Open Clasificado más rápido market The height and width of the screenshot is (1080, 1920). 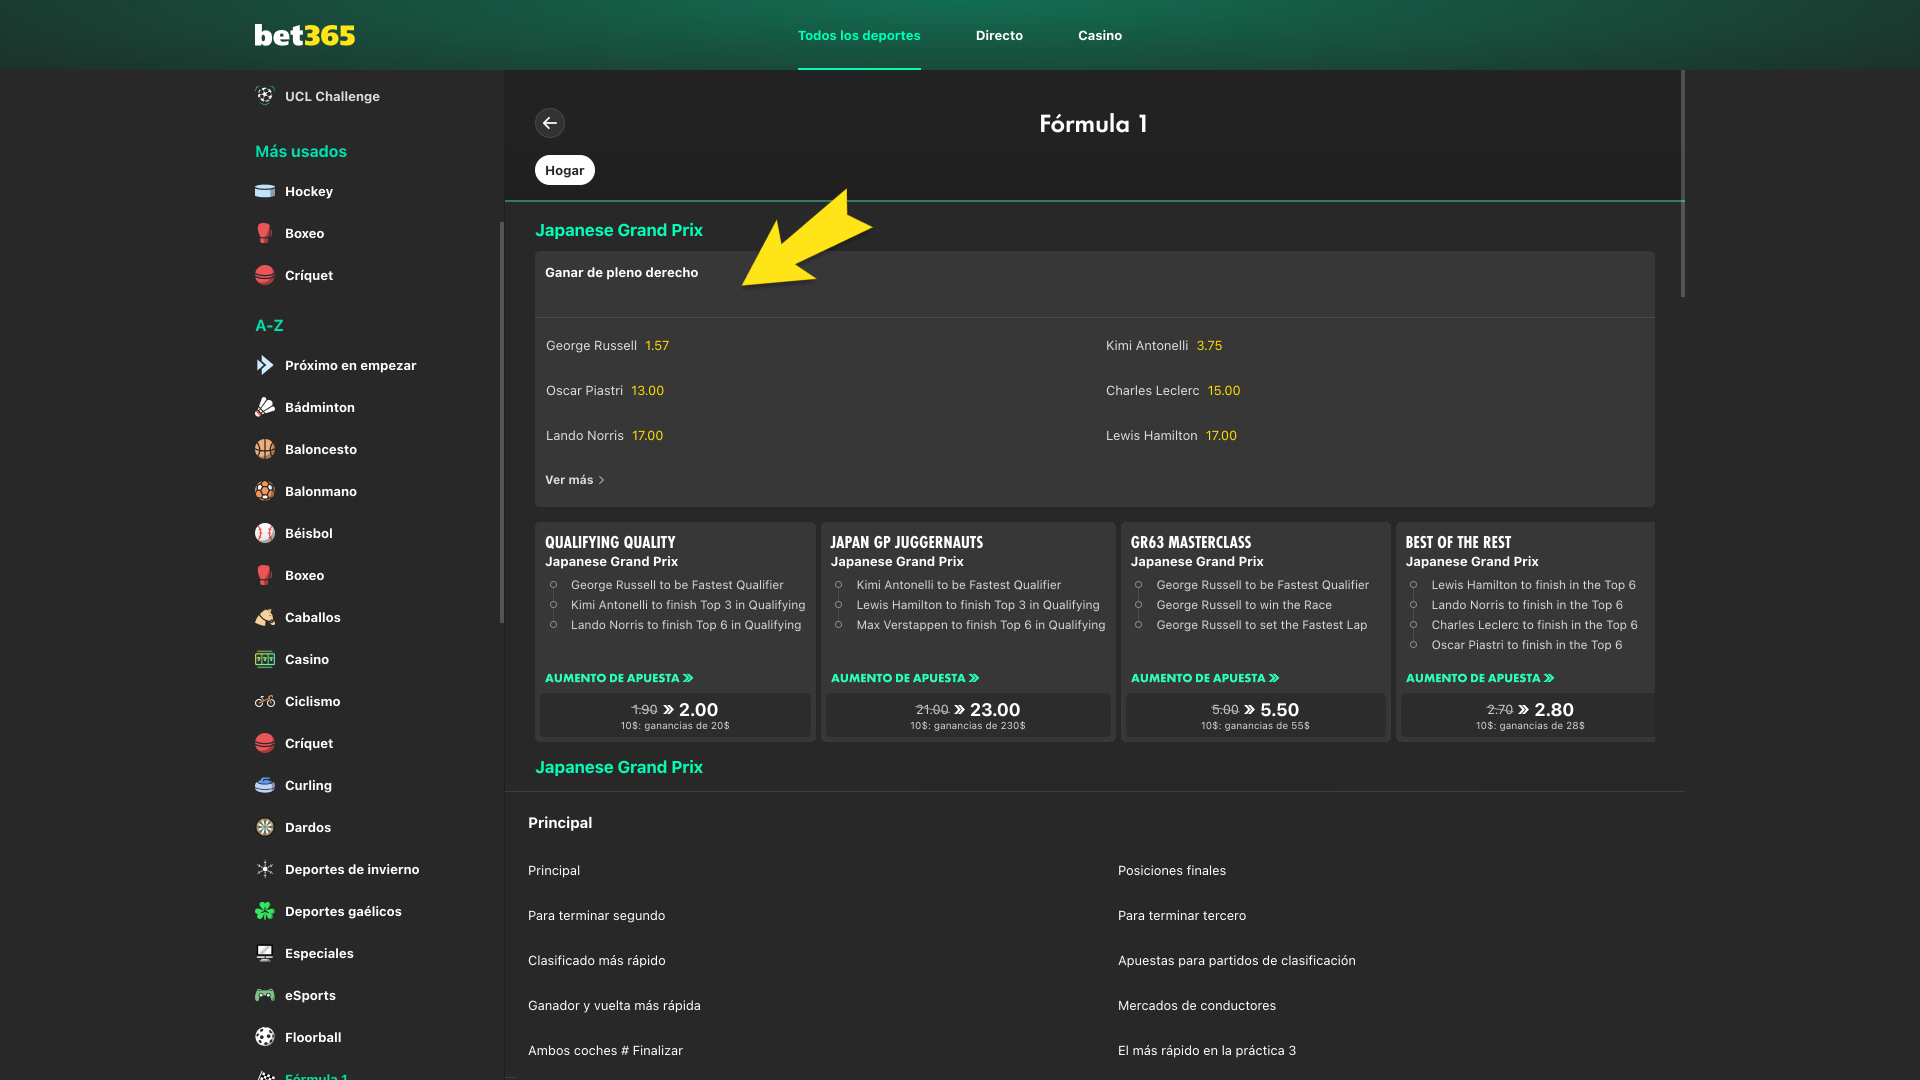pyautogui.click(x=596, y=960)
